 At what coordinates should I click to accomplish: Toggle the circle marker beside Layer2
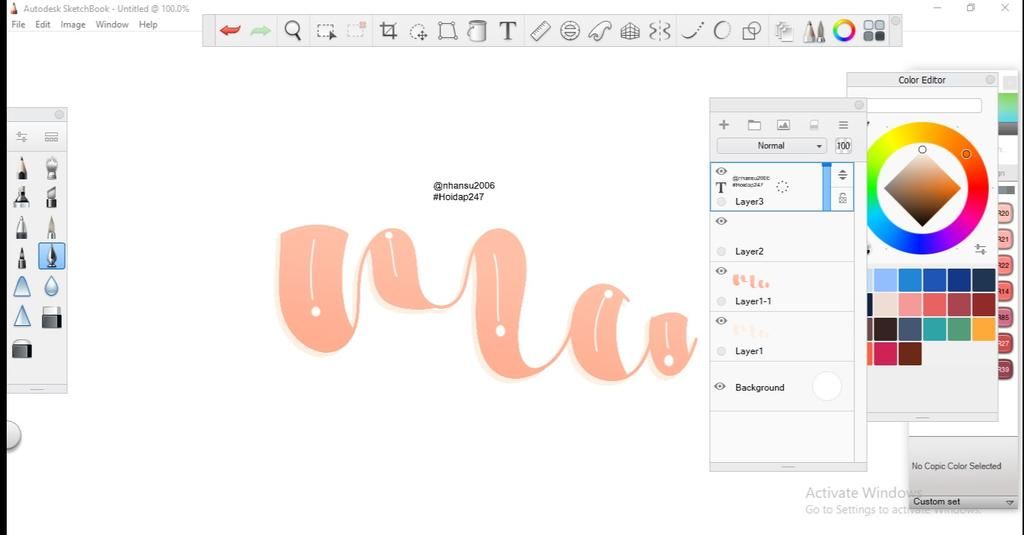pyautogui.click(x=721, y=251)
